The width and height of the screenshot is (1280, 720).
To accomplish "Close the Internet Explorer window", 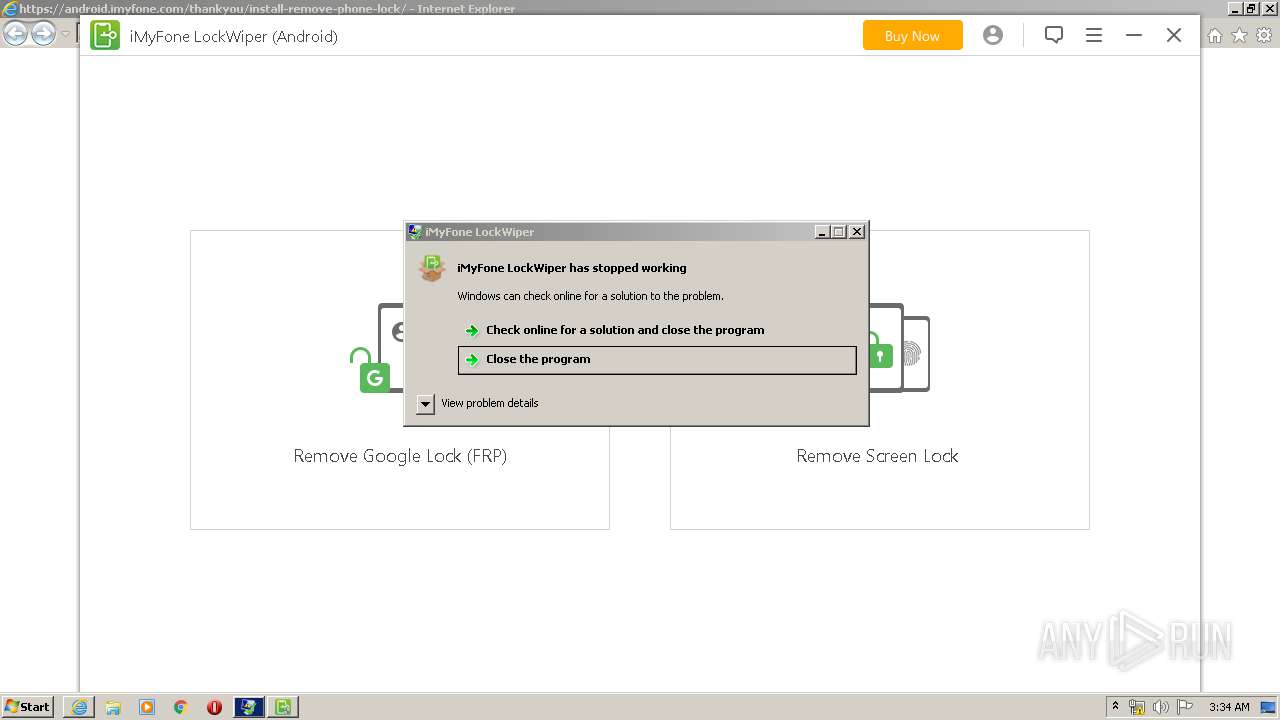I will coord(1268,8).
